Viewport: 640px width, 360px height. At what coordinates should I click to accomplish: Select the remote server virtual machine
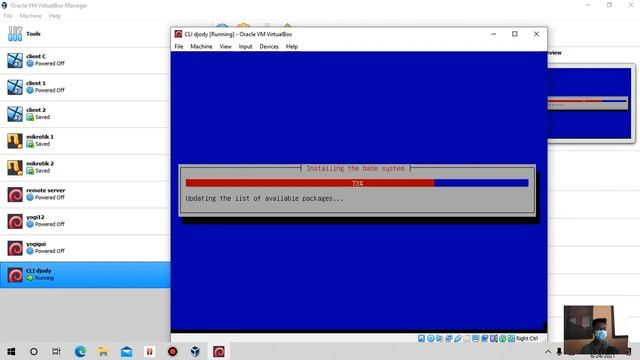[x=85, y=194]
